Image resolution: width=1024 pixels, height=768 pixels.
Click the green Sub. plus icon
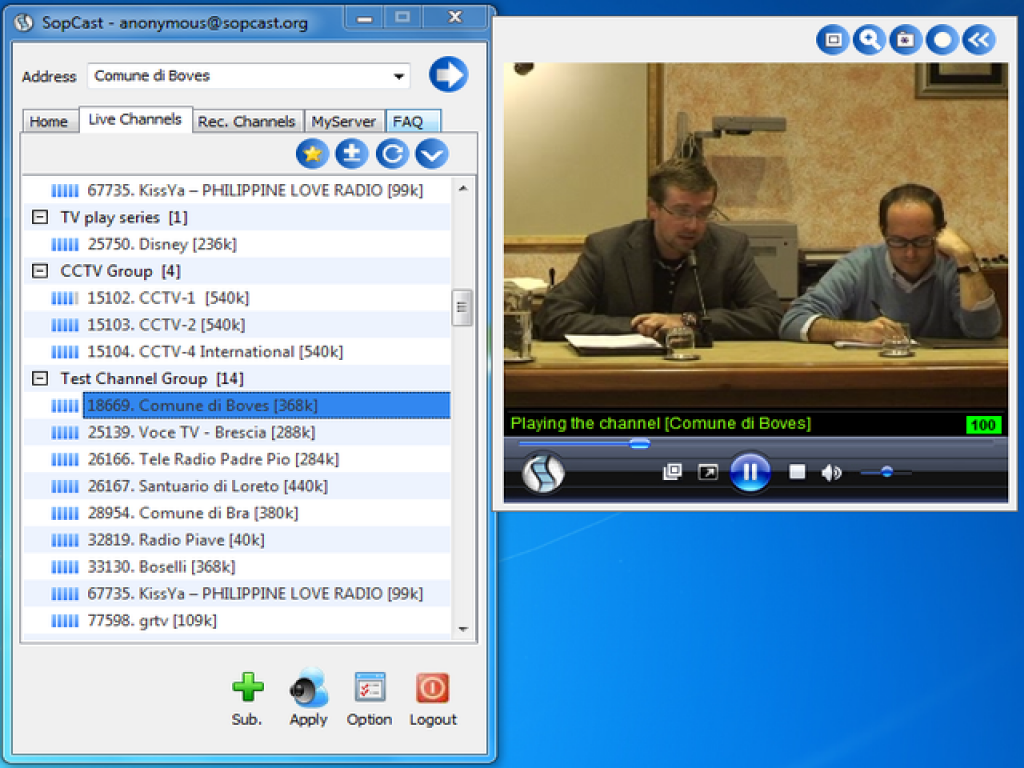(248, 687)
